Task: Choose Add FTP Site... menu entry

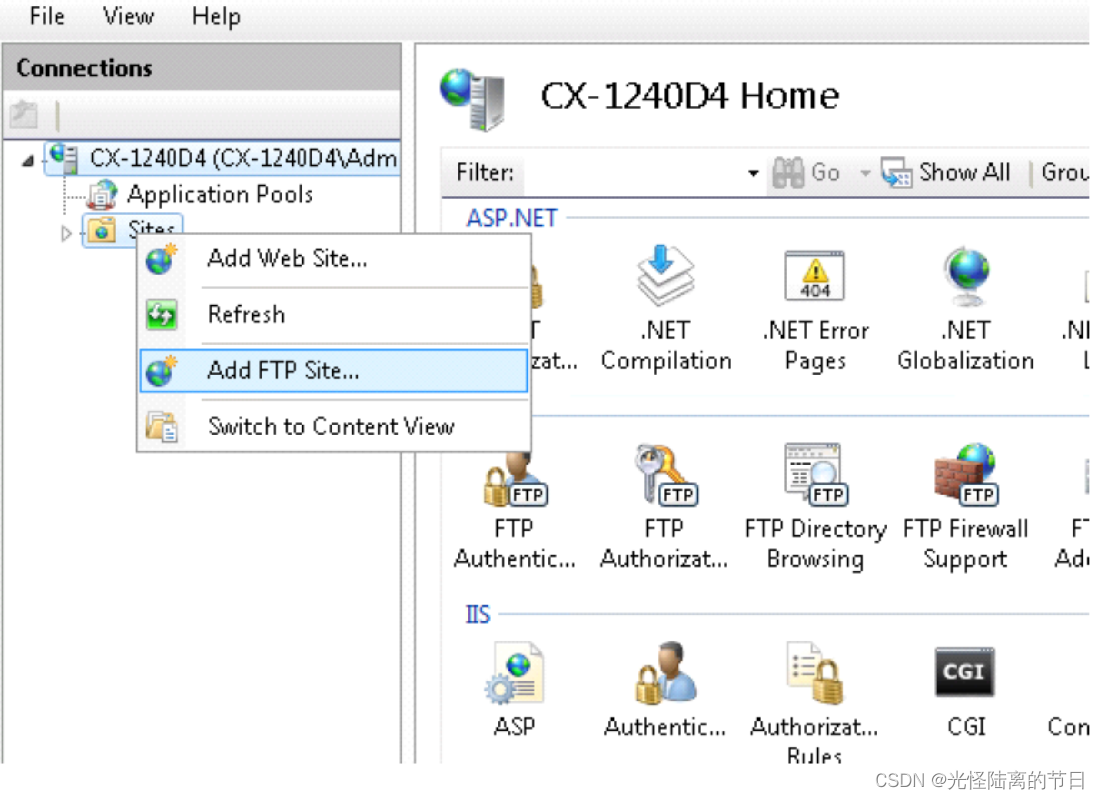Action: pos(334,371)
